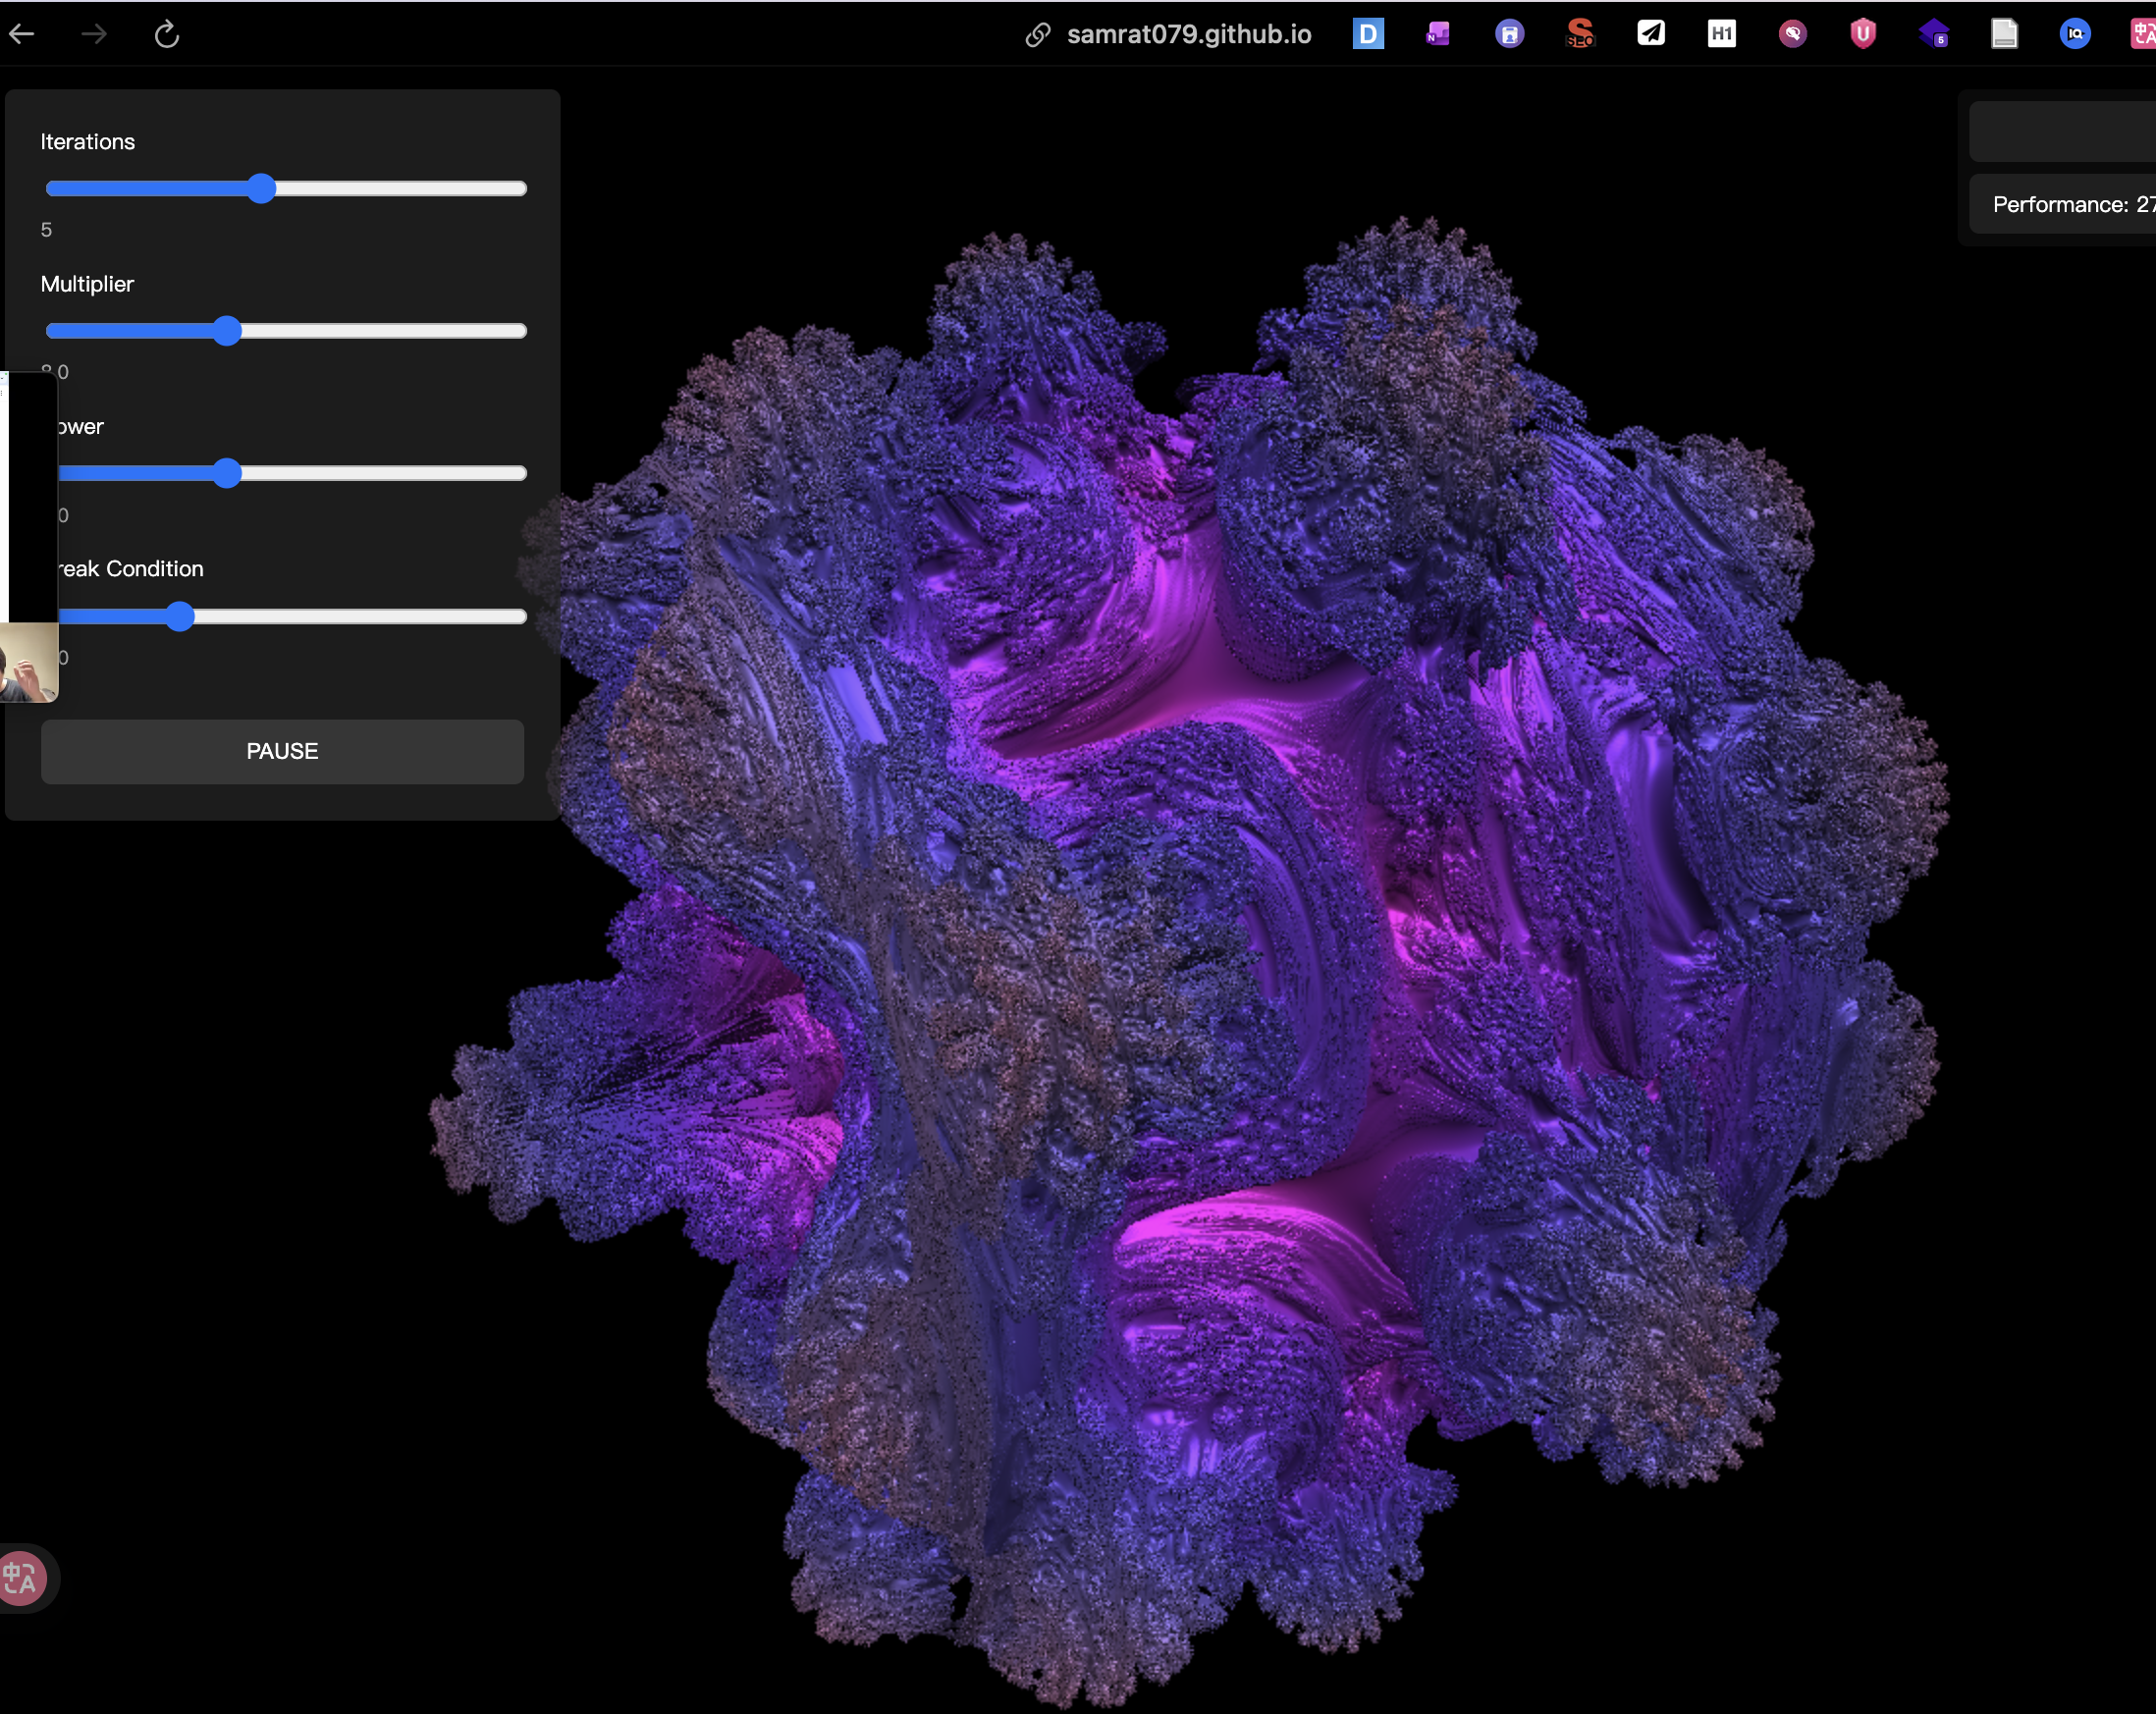Click the browser forward arrow
The height and width of the screenshot is (1714, 2156).
click(x=94, y=34)
